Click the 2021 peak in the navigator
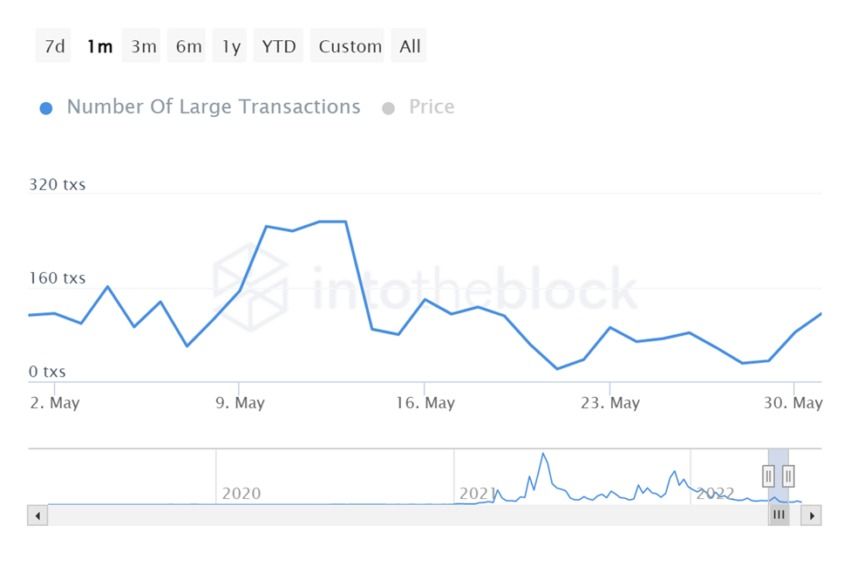Viewport: 850px width, 567px height. pyautogui.click(x=543, y=456)
